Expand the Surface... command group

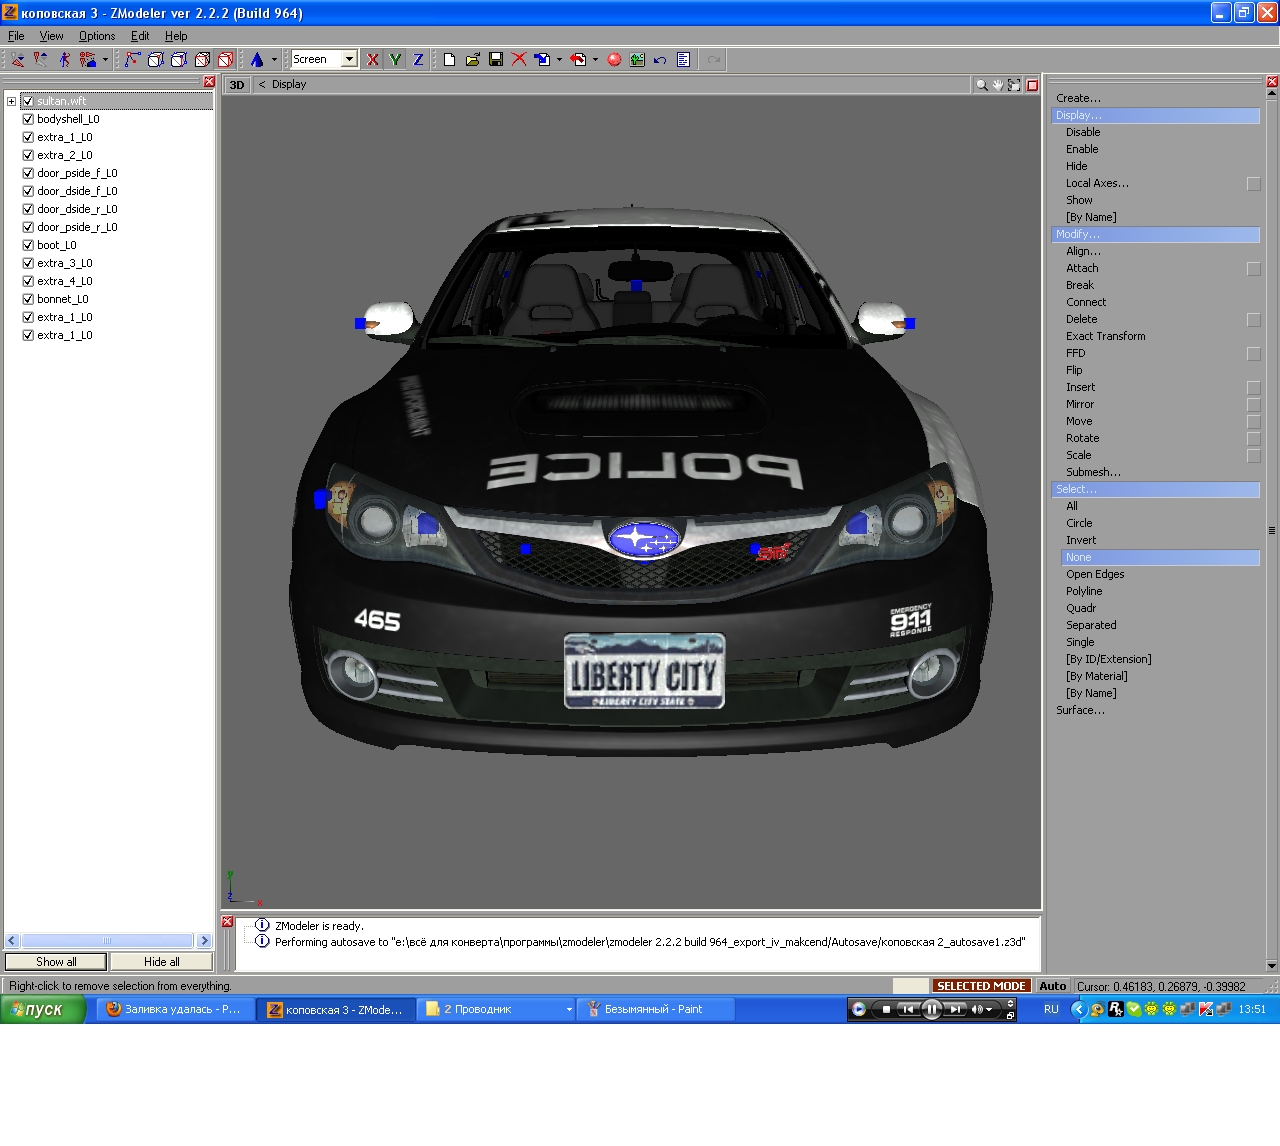(x=1080, y=710)
